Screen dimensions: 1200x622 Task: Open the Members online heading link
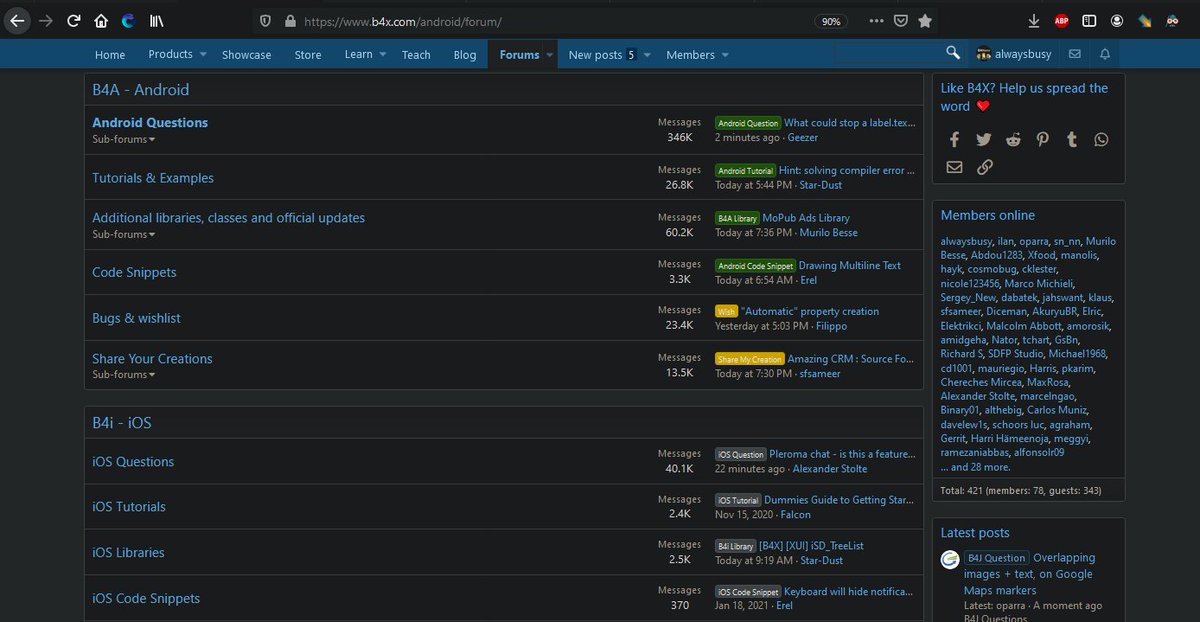988,215
